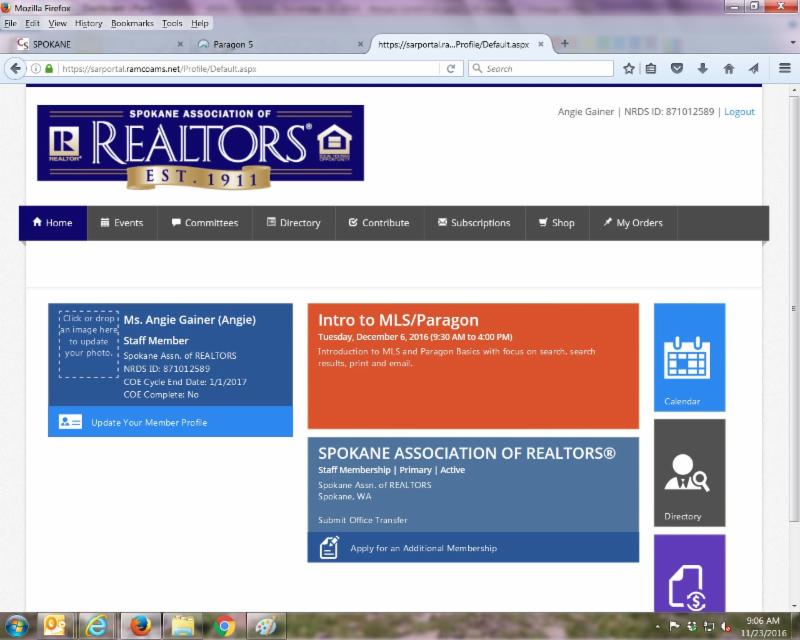Click Apply for an Additional Membership
The width and height of the screenshot is (800, 640).
423,548
